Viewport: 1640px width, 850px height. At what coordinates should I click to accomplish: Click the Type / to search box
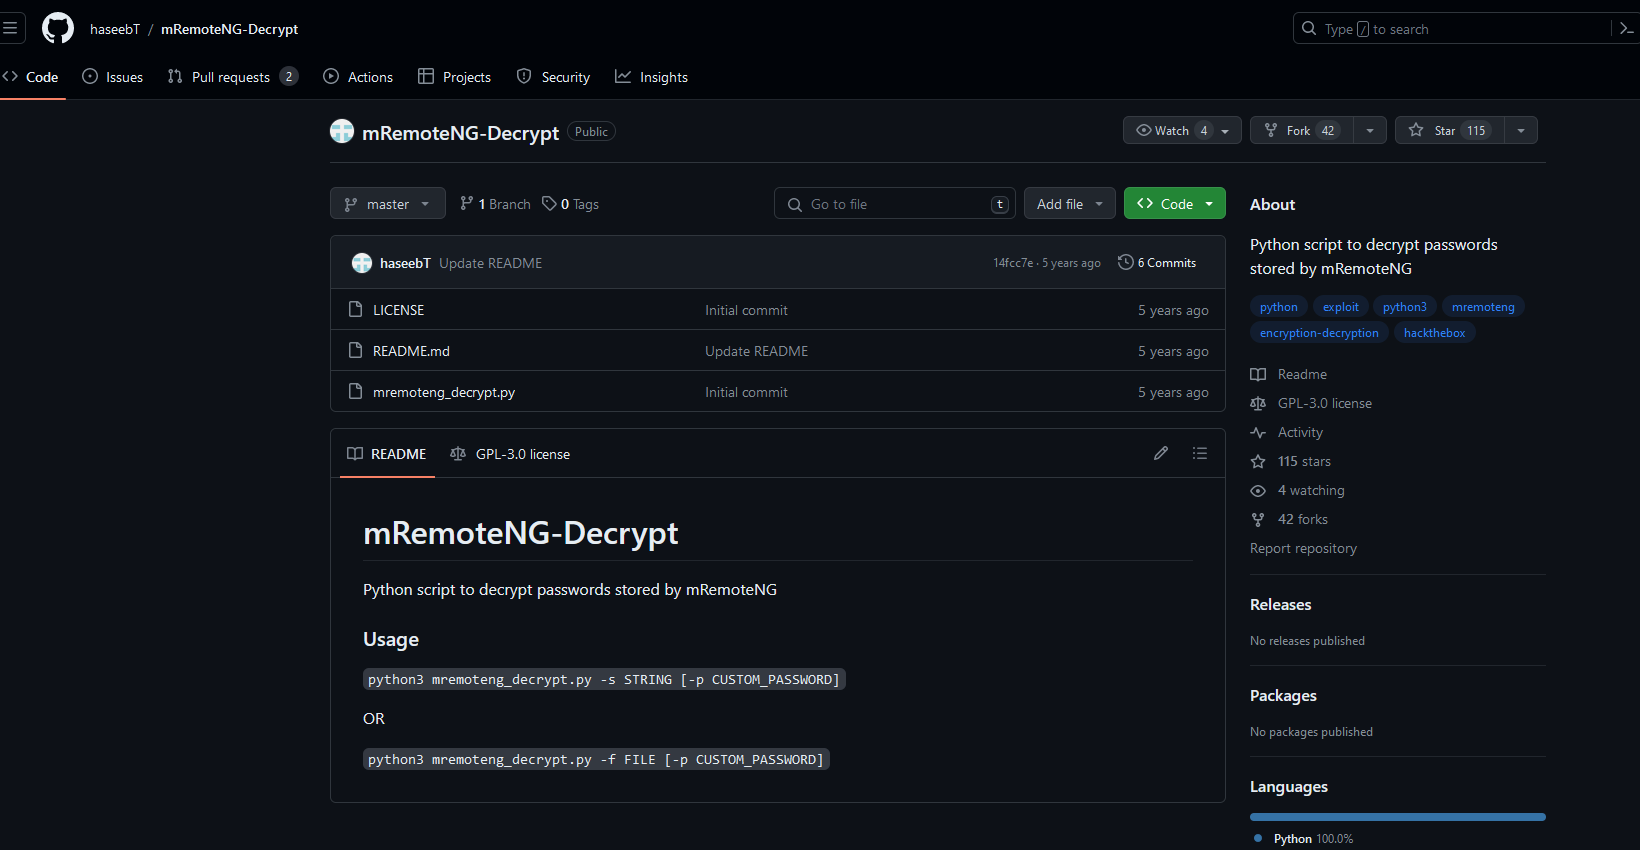click(x=1450, y=28)
